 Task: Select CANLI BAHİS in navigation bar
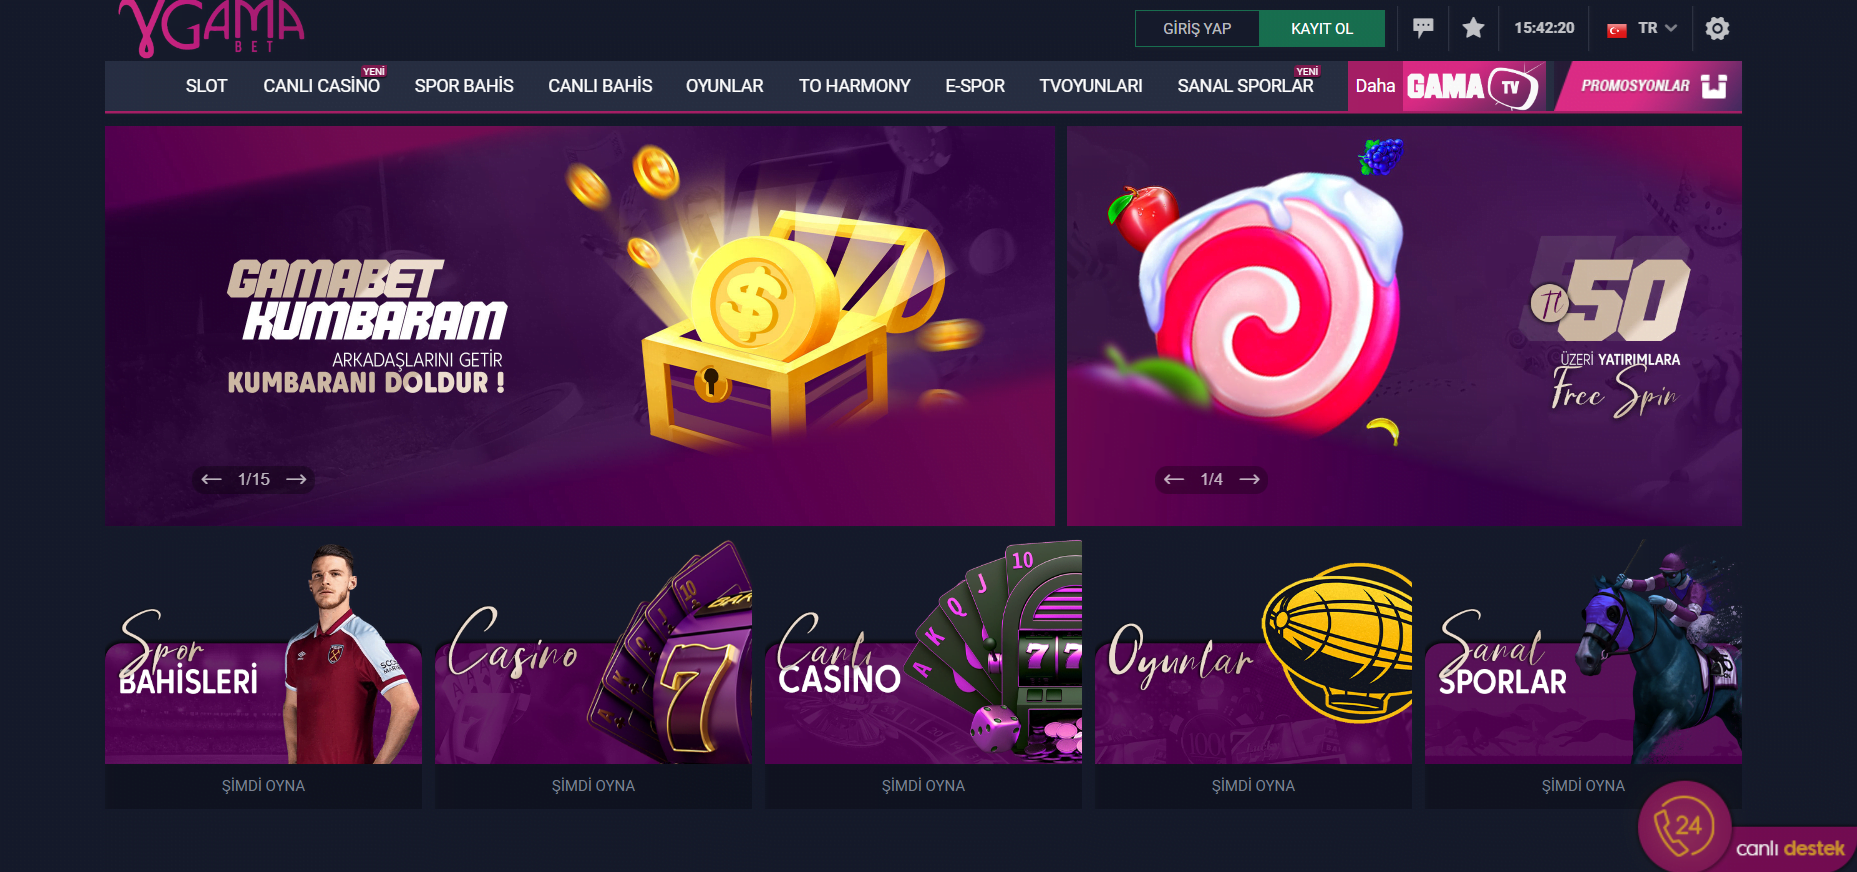click(x=600, y=86)
